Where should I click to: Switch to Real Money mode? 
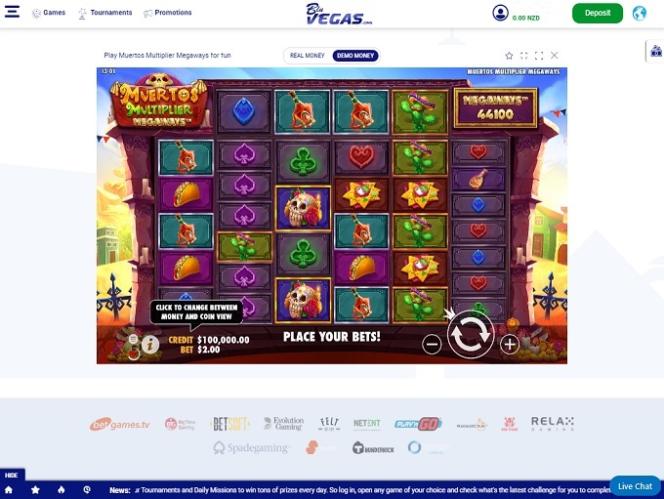[x=307, y=55]
